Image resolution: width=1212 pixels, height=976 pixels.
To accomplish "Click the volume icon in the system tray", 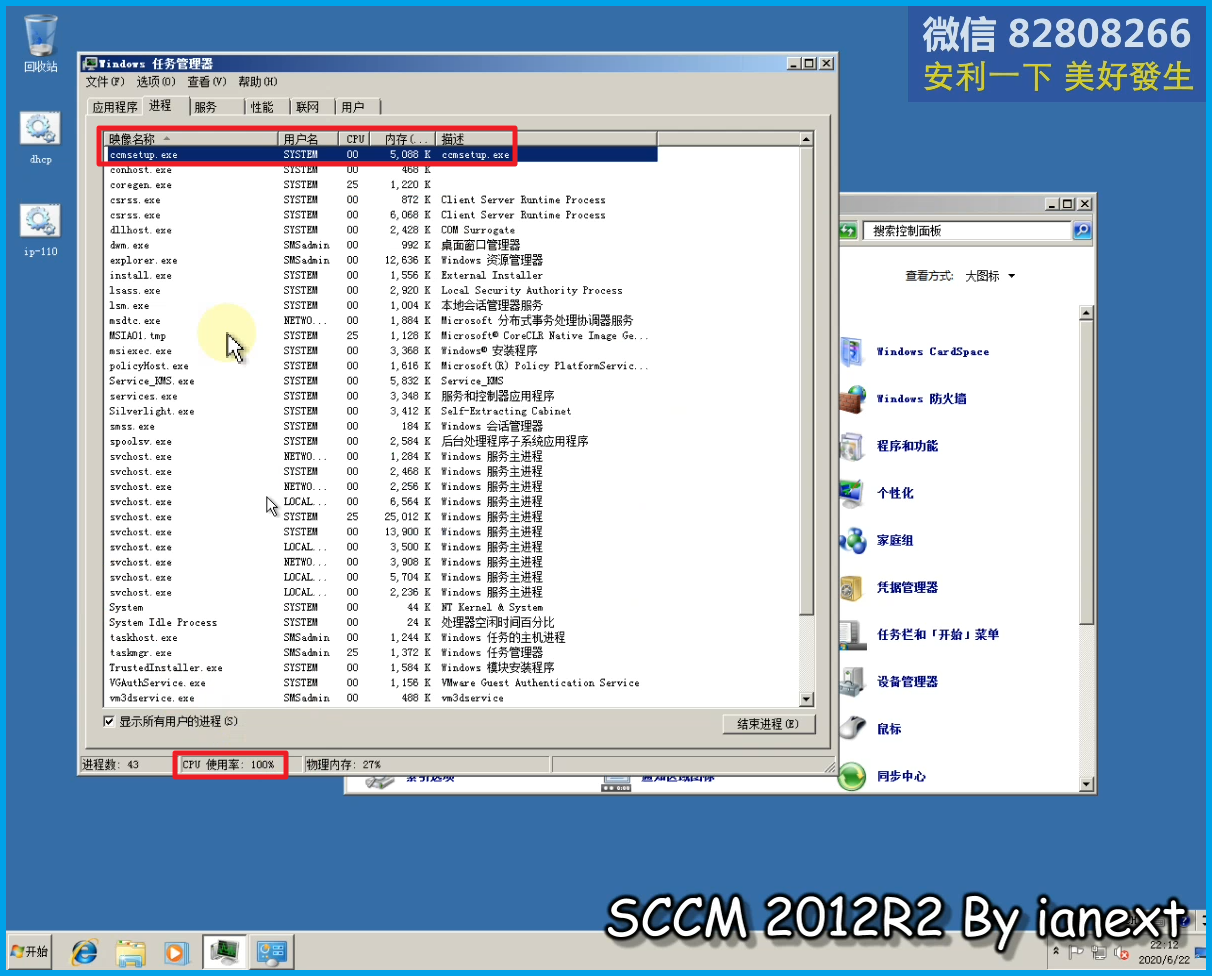I will coord(1123,951).
